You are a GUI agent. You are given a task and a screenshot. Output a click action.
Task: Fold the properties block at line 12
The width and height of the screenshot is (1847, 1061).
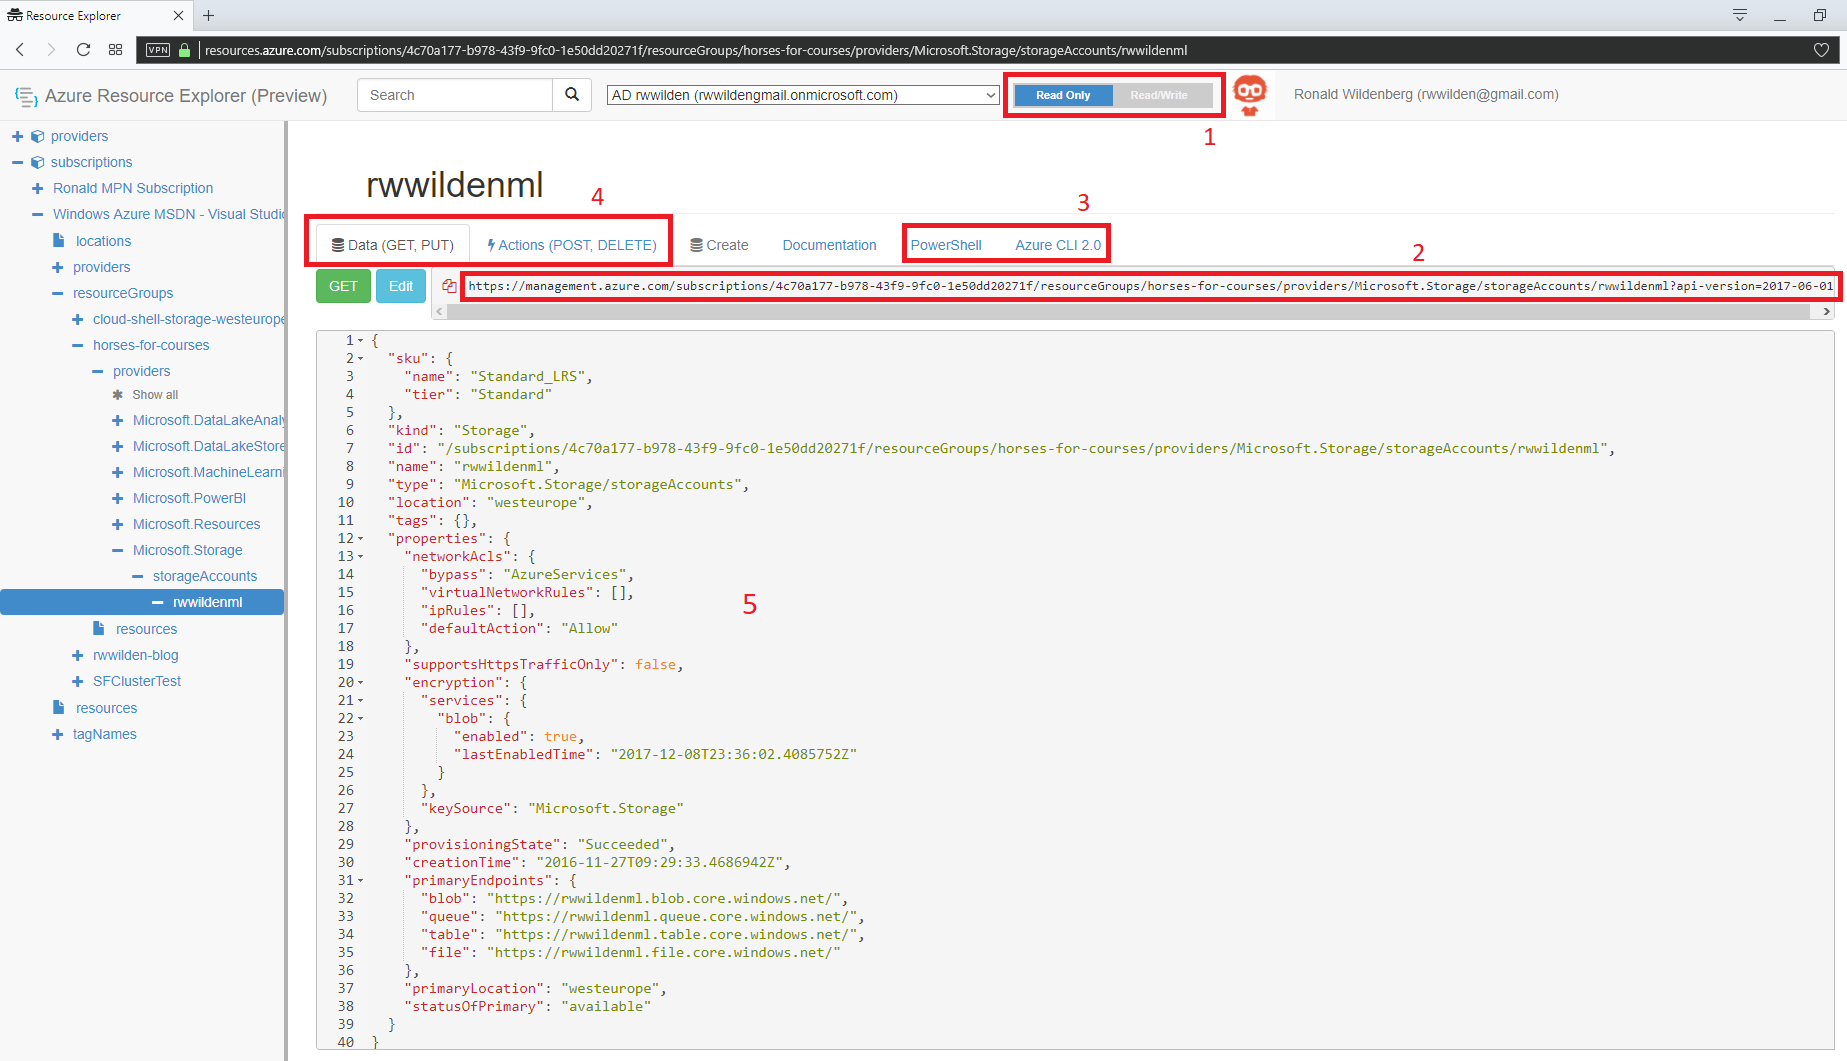(x=361, y=538)
